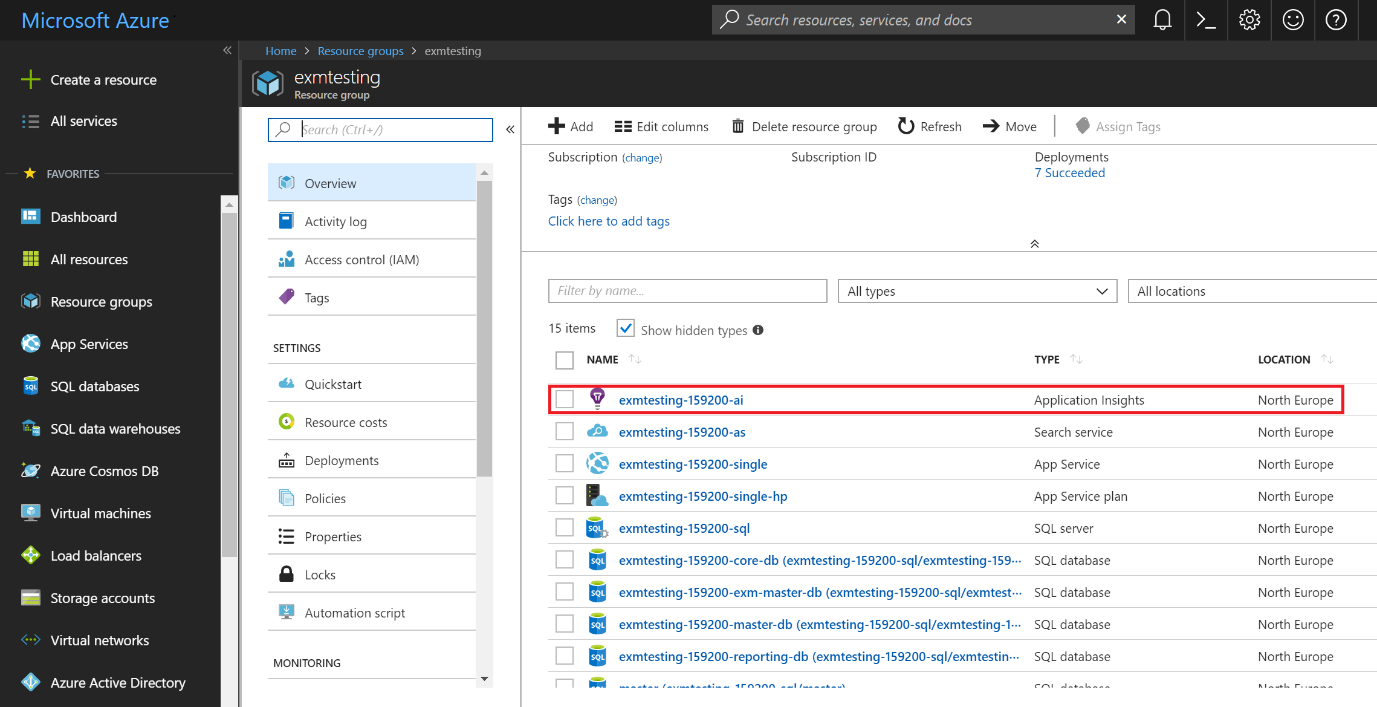Launch the Cloud Shell terminal icon
Screen dimensions: 1377x707
click(1205, 19)
